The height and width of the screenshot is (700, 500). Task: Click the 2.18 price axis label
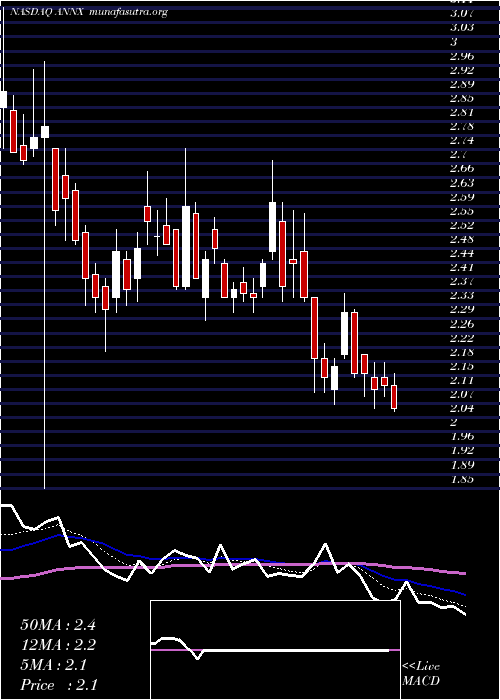463,352
